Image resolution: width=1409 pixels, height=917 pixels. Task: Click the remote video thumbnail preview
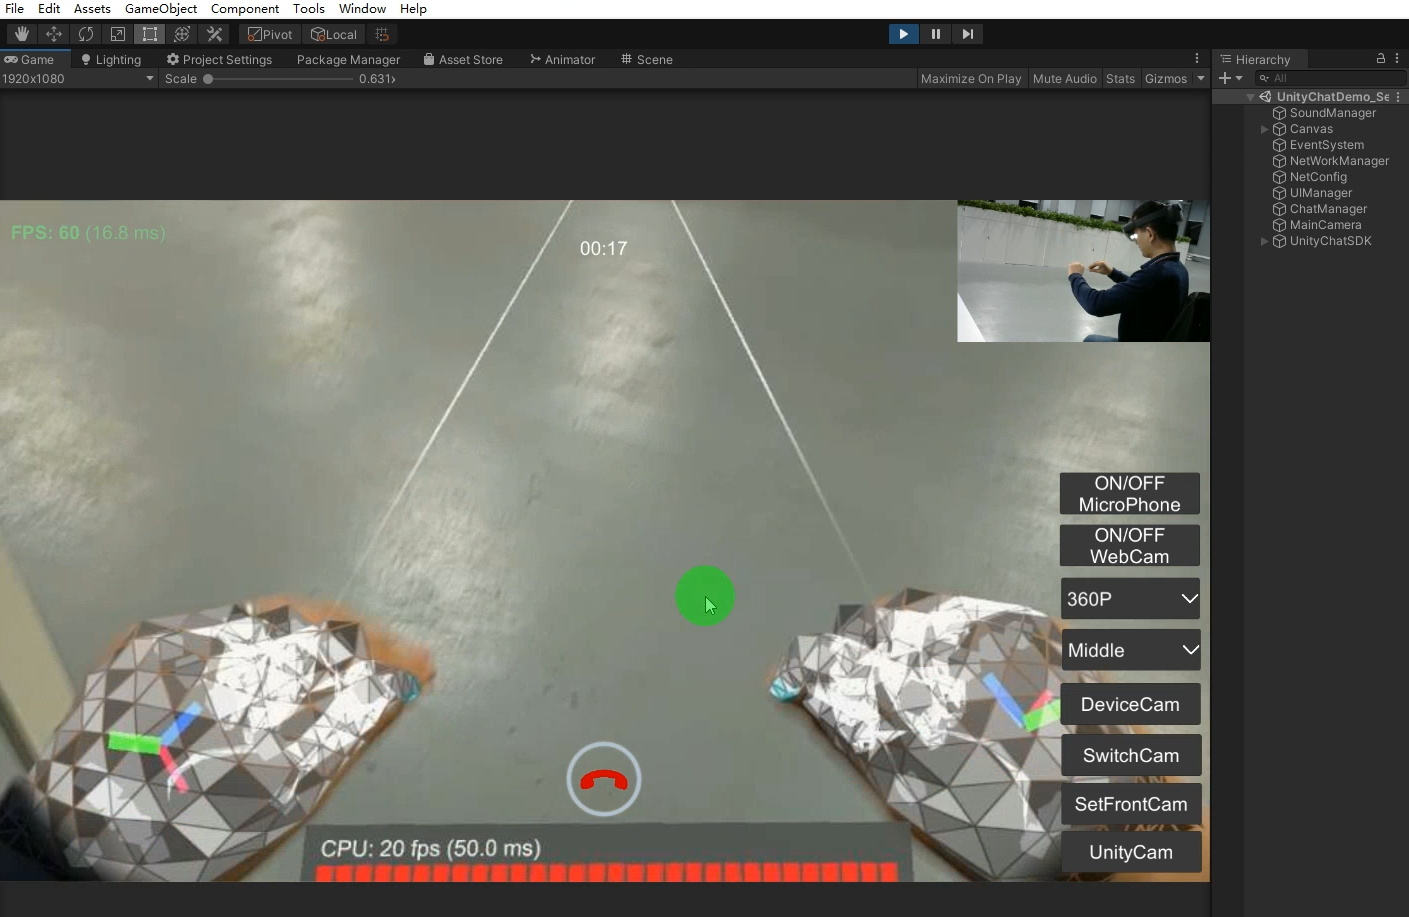[1083, 271]
